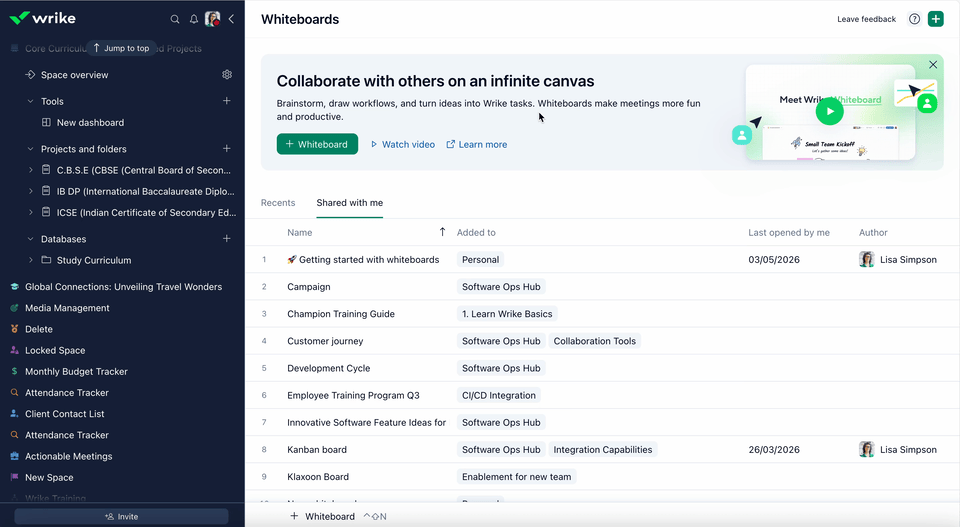This screenshot has width=960, height=527.
Task: Open the Campaign whiteboard
Action: 309,286
